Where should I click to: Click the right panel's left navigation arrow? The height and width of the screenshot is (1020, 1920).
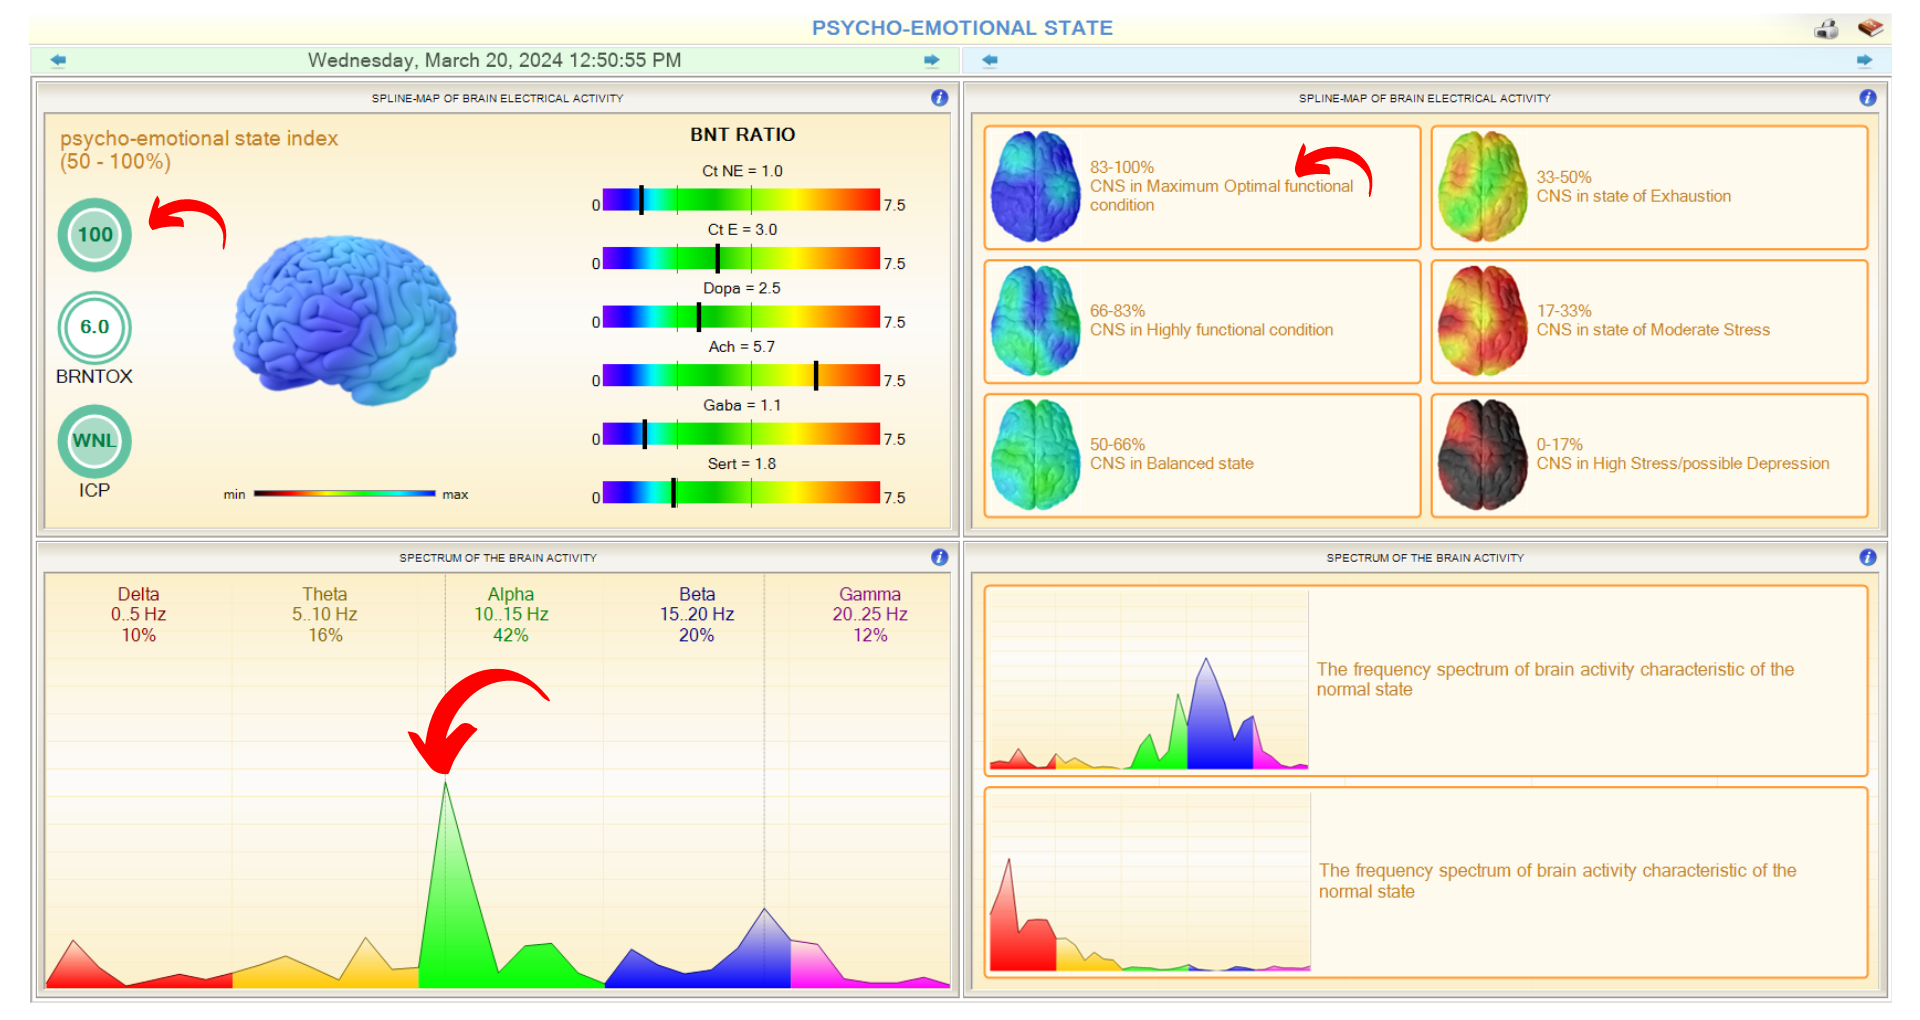pos(990,61)
